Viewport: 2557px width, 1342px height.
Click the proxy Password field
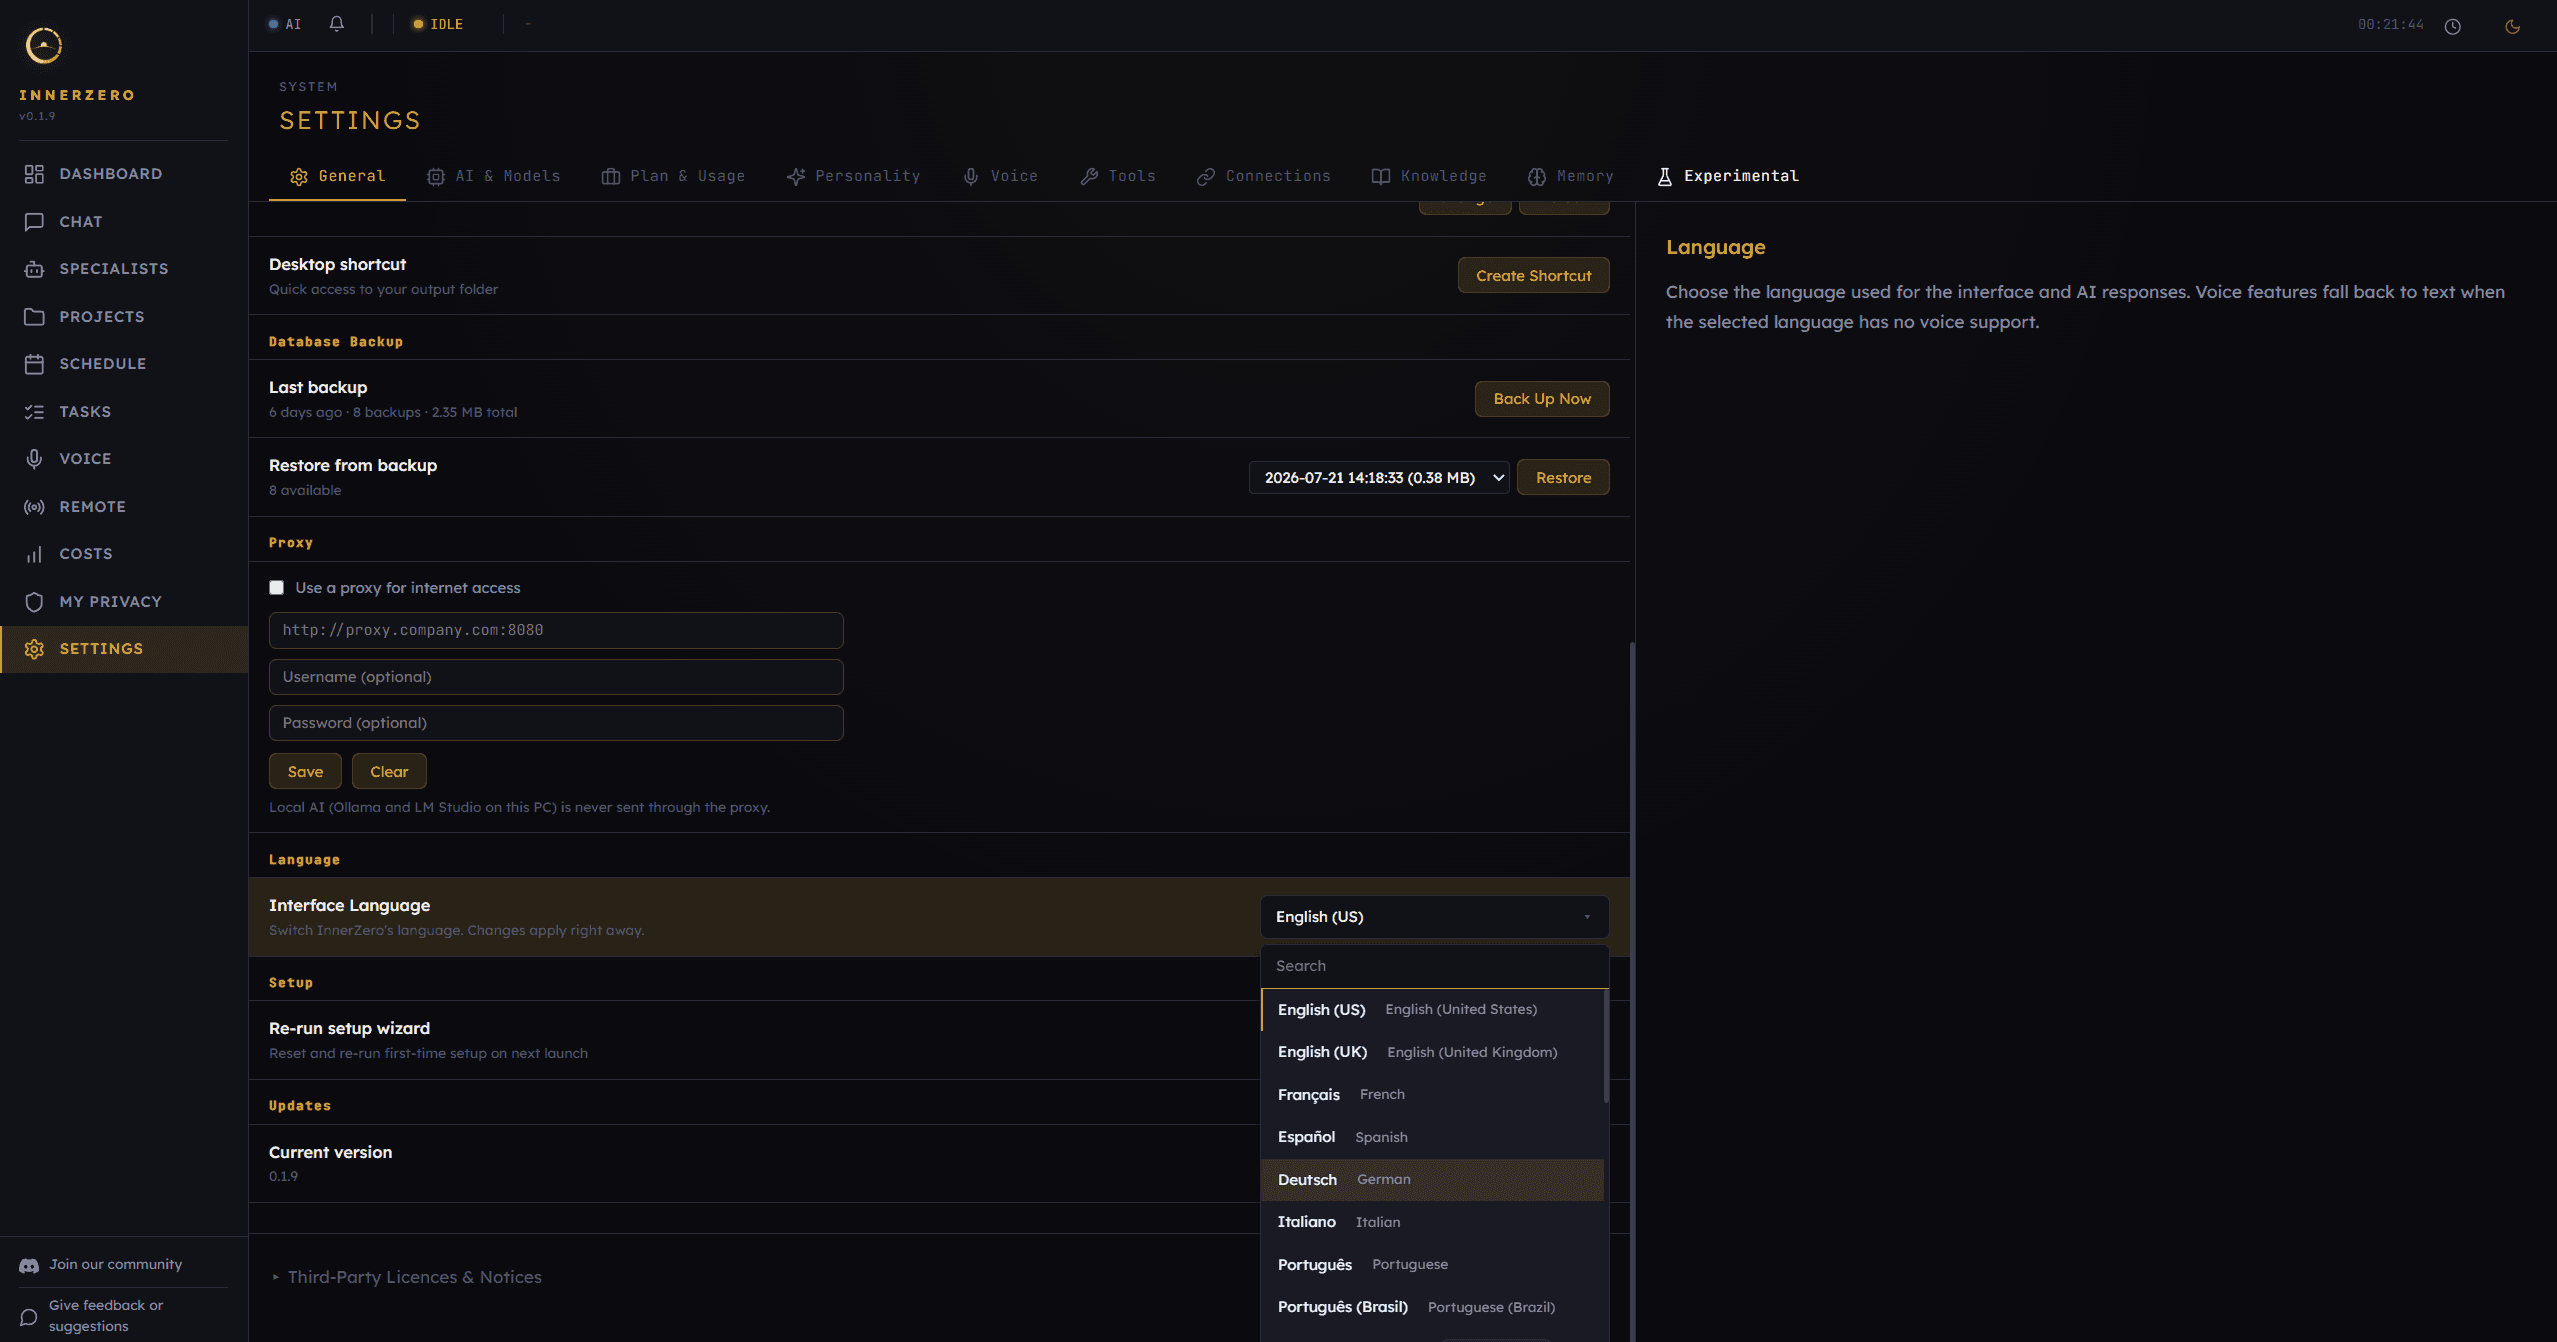point(556,723)
